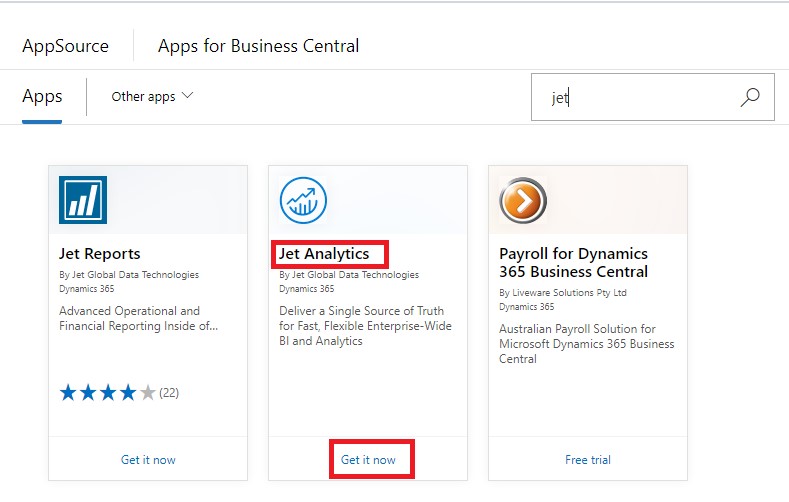
Task: Click the Jet Analytics circular chart icon
Action: (303, 200)
